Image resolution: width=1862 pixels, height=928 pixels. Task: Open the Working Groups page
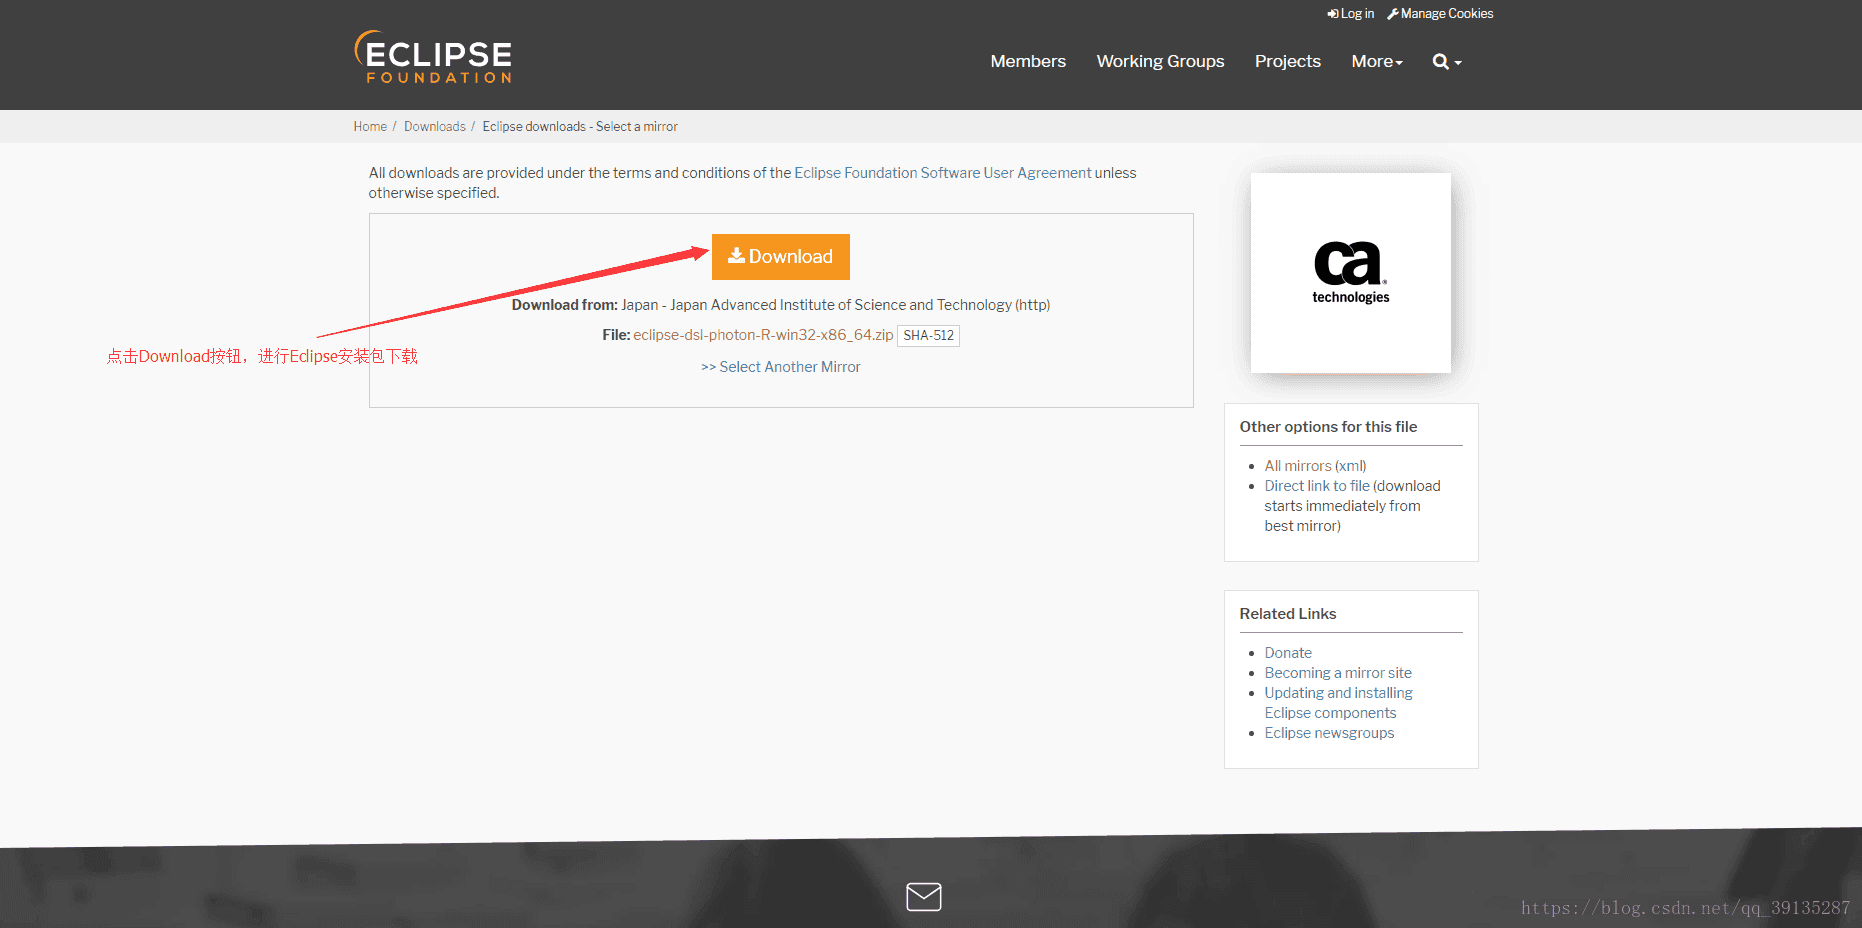[x=1160, y=62]
